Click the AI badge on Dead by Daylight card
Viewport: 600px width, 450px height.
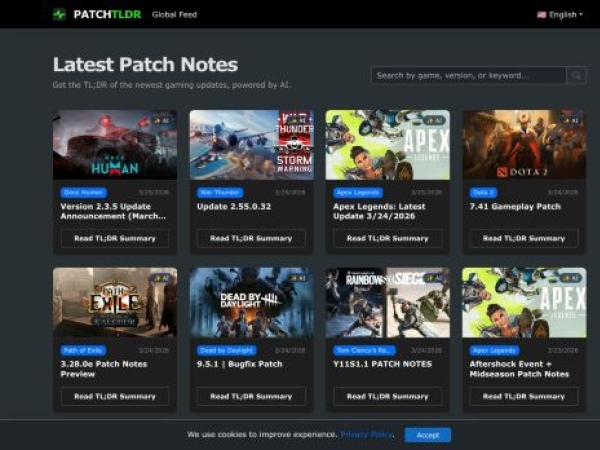pyautogui.click(x=298, y=278)
